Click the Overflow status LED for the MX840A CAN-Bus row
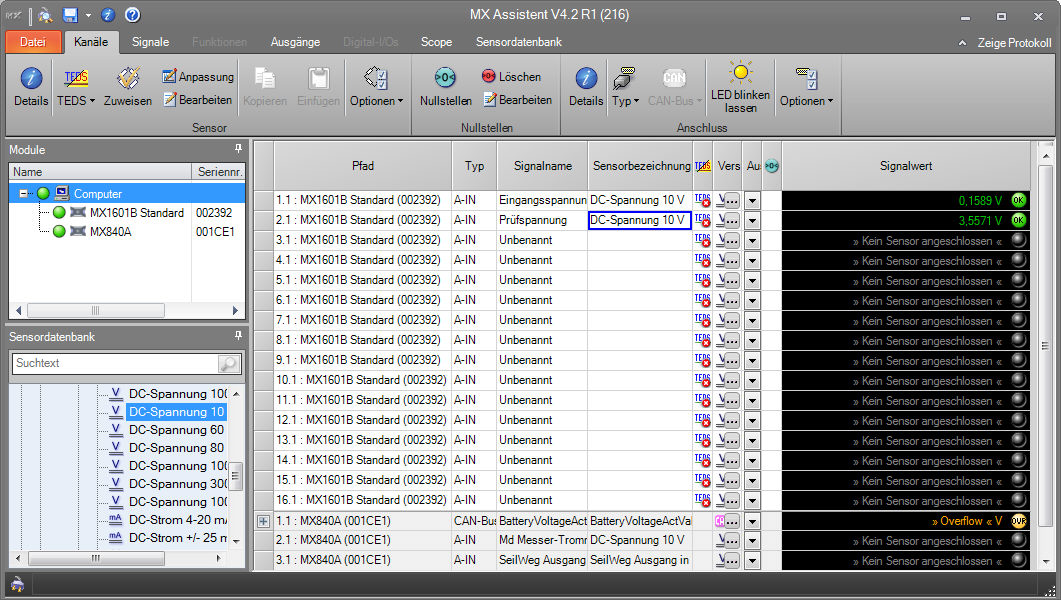1061x600 pixels. [x=1018, y=521]
